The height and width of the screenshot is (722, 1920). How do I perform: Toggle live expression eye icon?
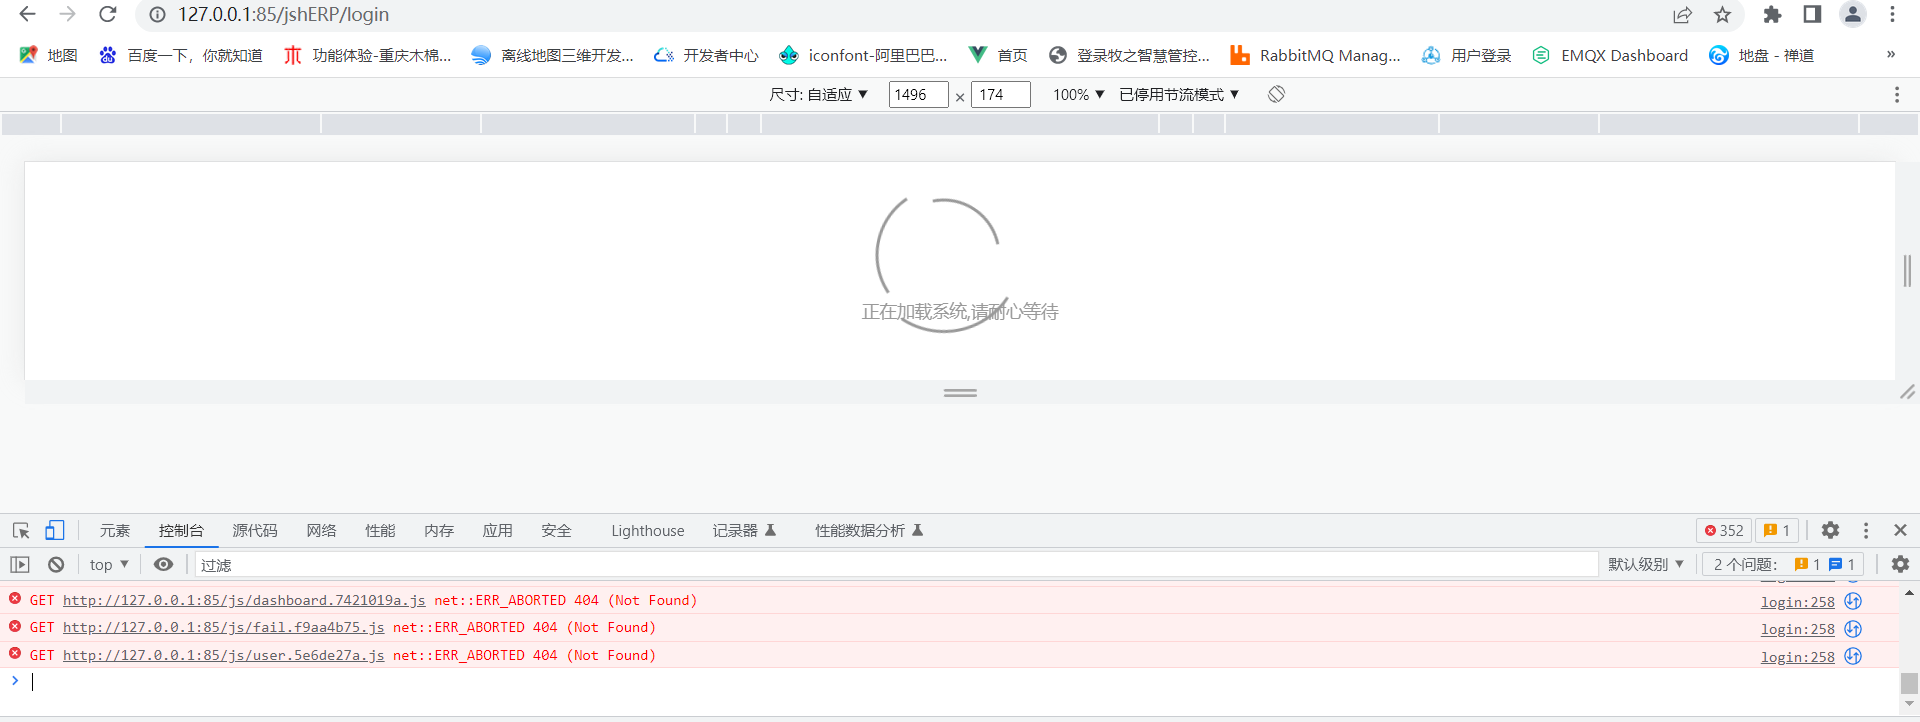163,564
